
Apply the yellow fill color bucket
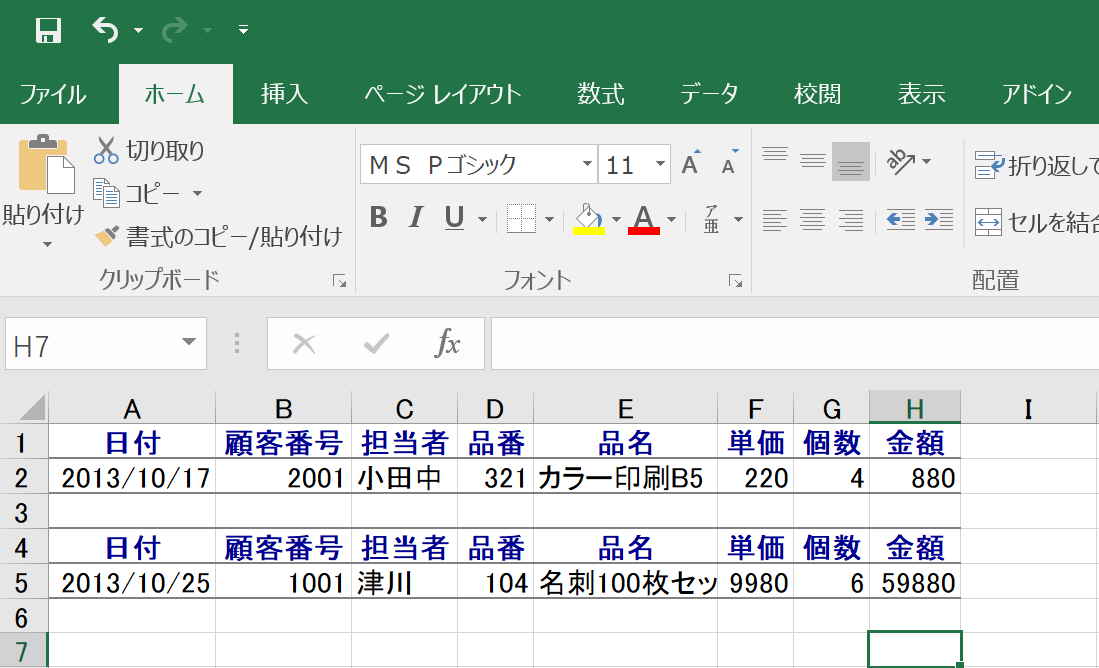pyautogui.click(x=589, y=218)
